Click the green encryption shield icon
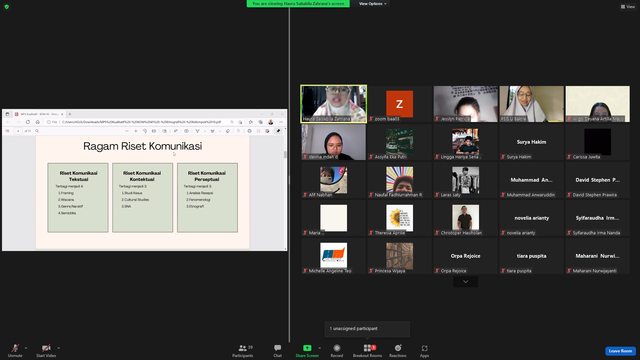Image resolution: width=640 pixels, height=360 pixels. [7, 7]
